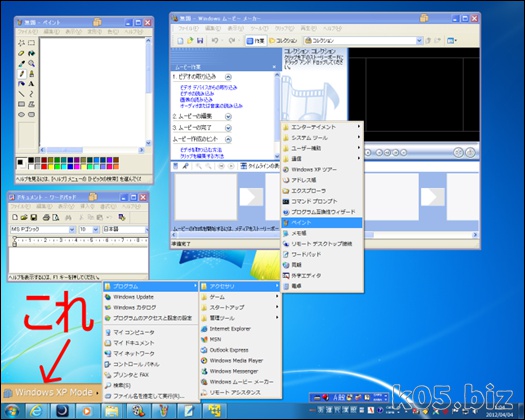Select the Fill With Color bucket in Paint

coord(31,53)
